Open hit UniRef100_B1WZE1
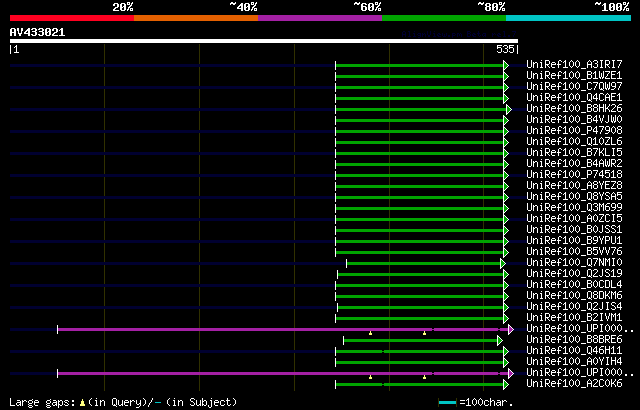Screen dimensions: 640x410 pyautogui.click(x=574, y=75)
